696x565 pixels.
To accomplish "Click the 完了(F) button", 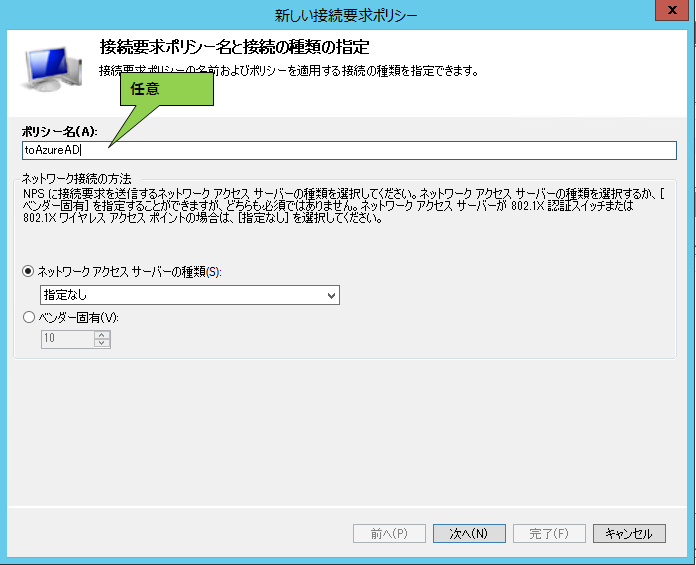I will pos(549,533).
